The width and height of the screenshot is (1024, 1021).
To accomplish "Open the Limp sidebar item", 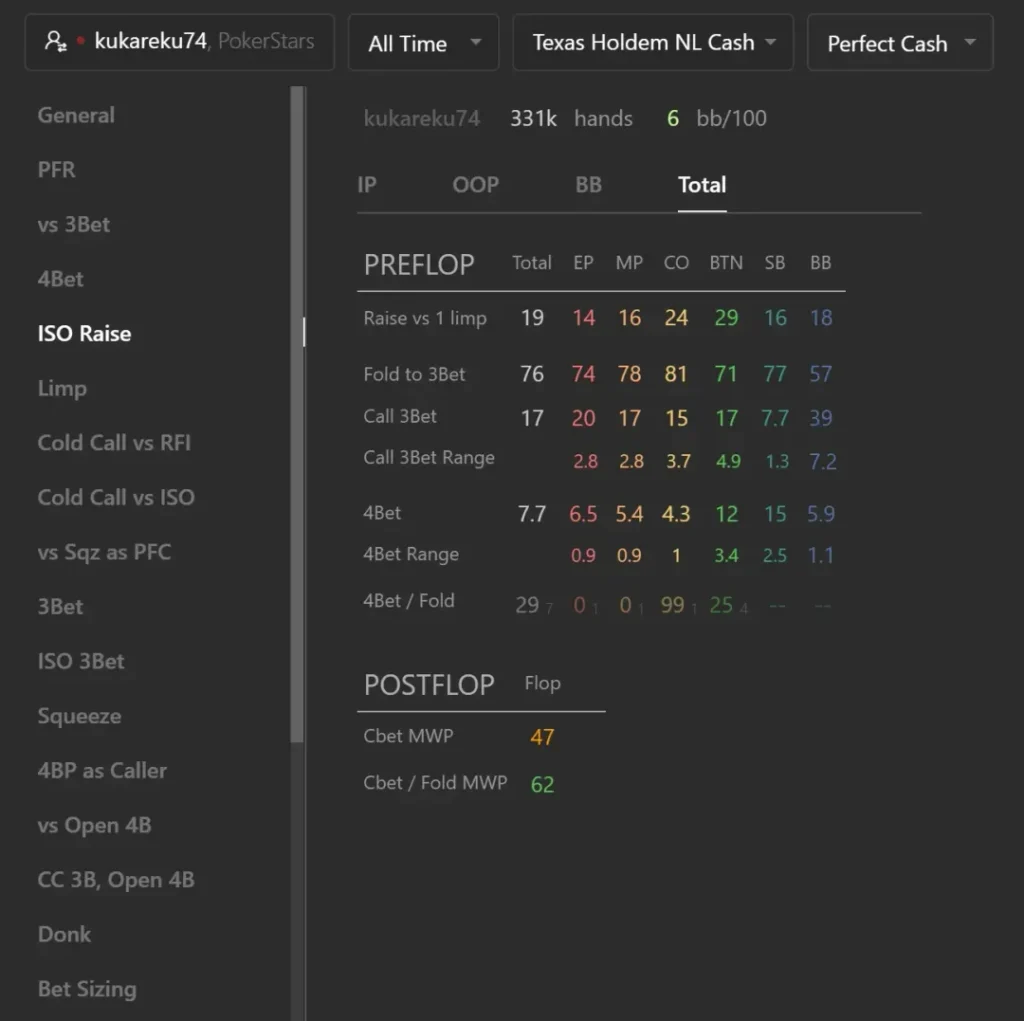I will point(62,389).
